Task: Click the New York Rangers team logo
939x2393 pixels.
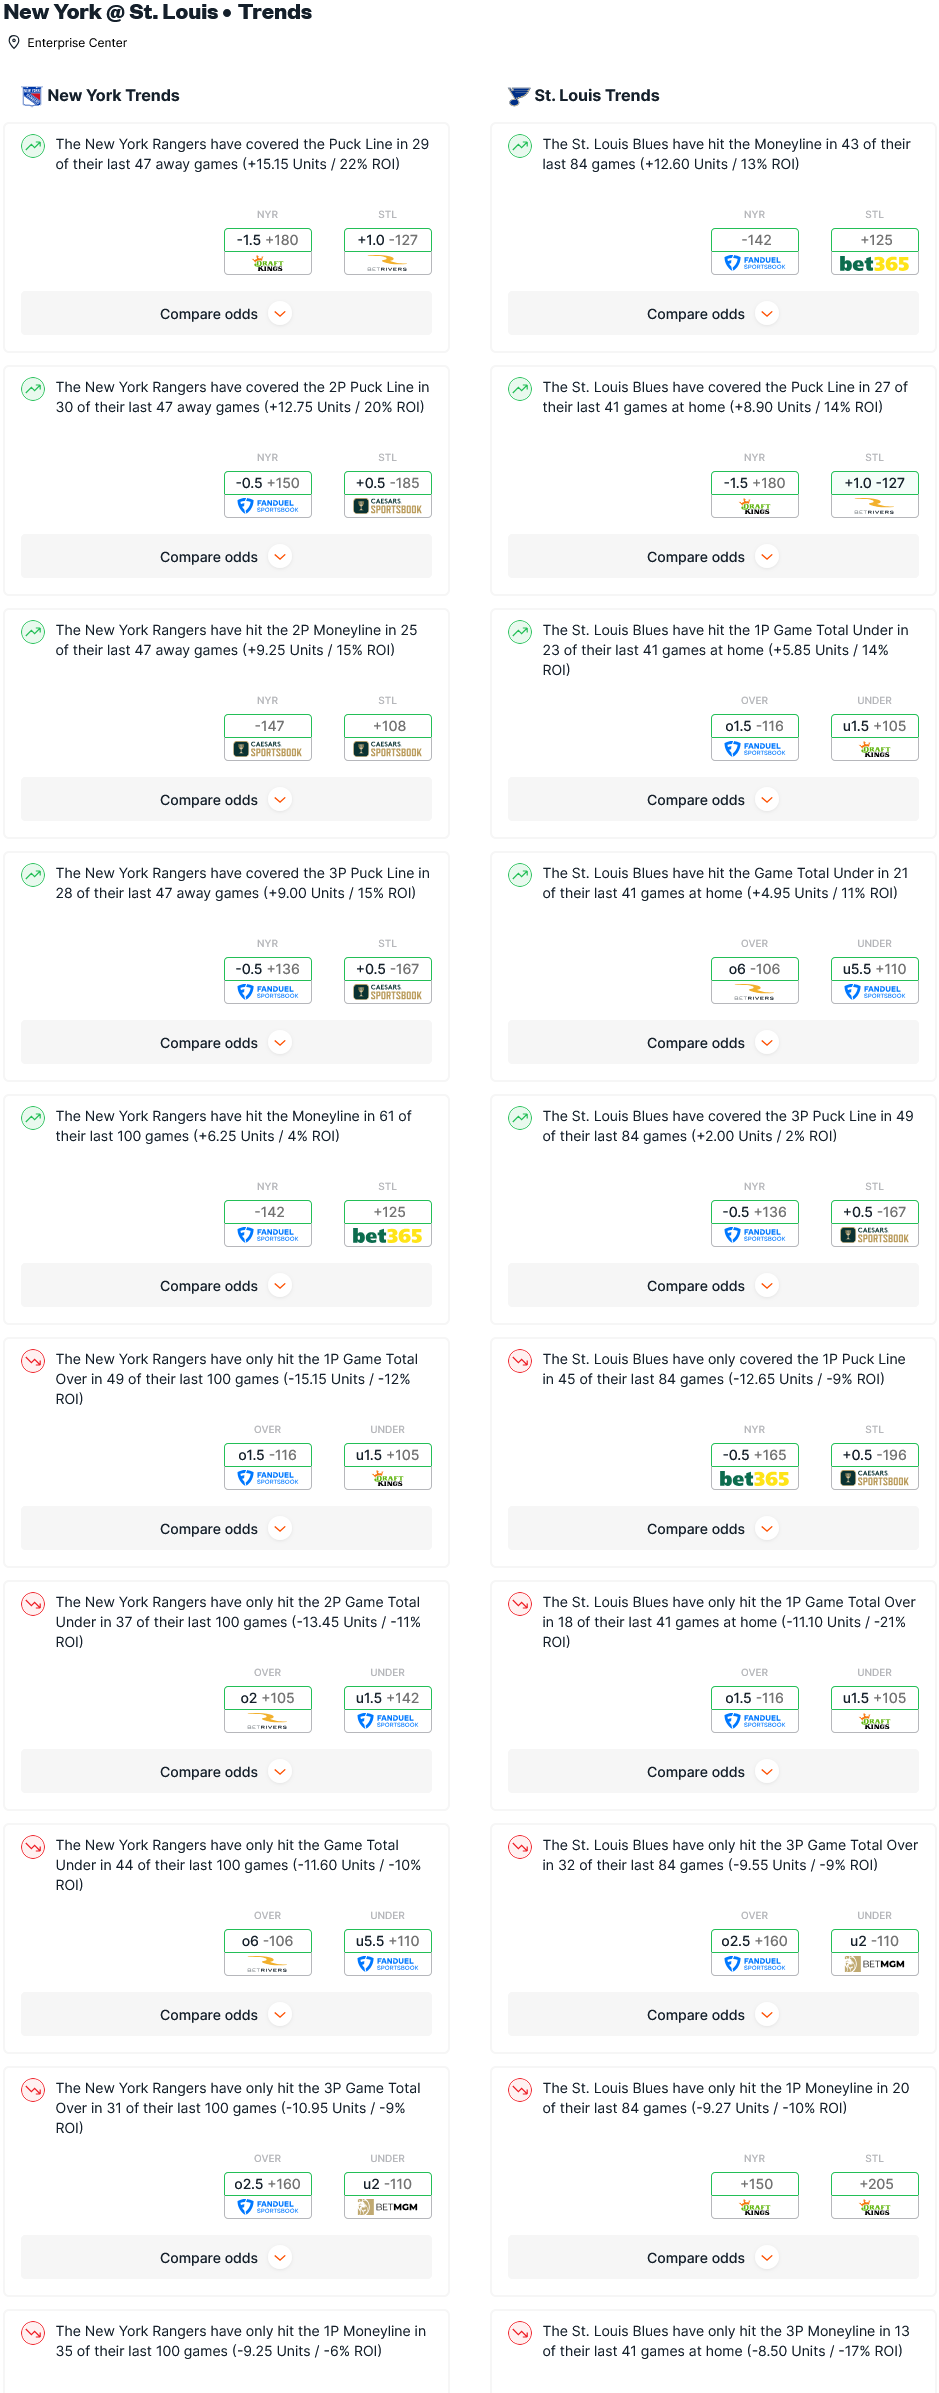Action: [x=32, y=96]
